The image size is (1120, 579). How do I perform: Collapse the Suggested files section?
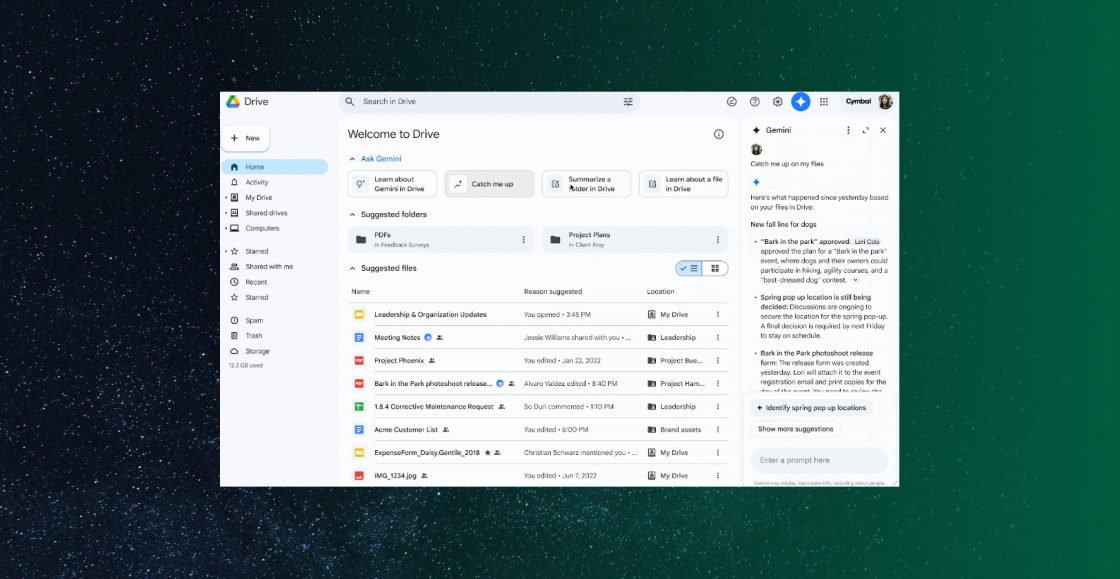(x=352, y=268)
